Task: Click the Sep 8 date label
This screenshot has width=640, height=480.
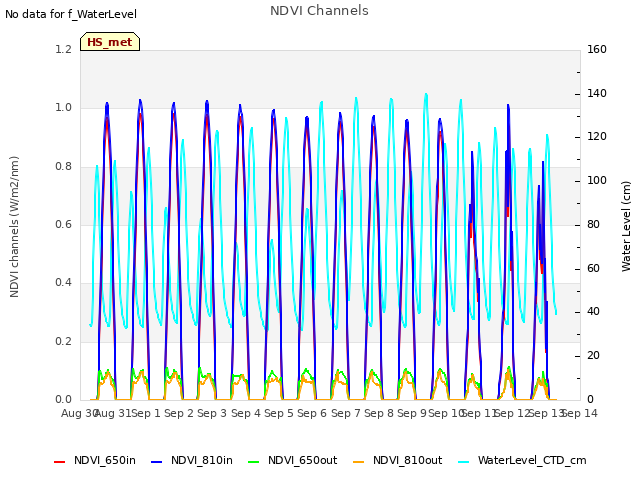Action: click(x=379, y=413)
